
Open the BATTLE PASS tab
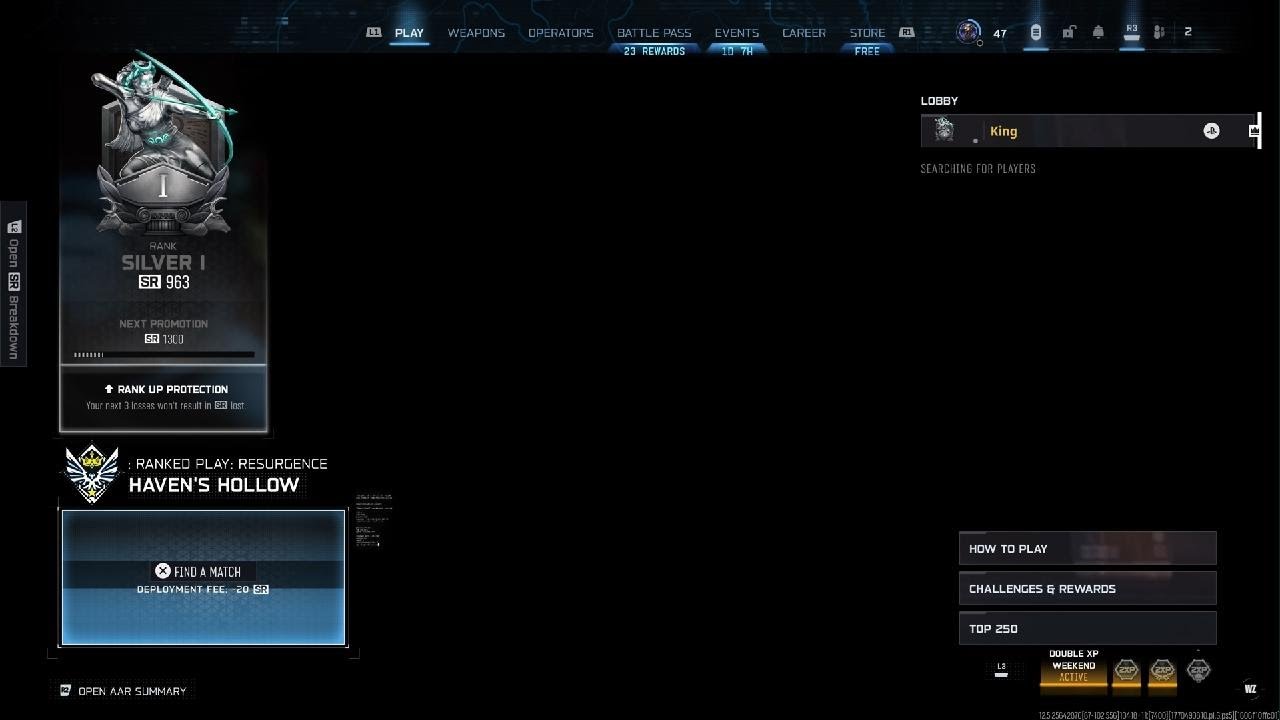654,33
